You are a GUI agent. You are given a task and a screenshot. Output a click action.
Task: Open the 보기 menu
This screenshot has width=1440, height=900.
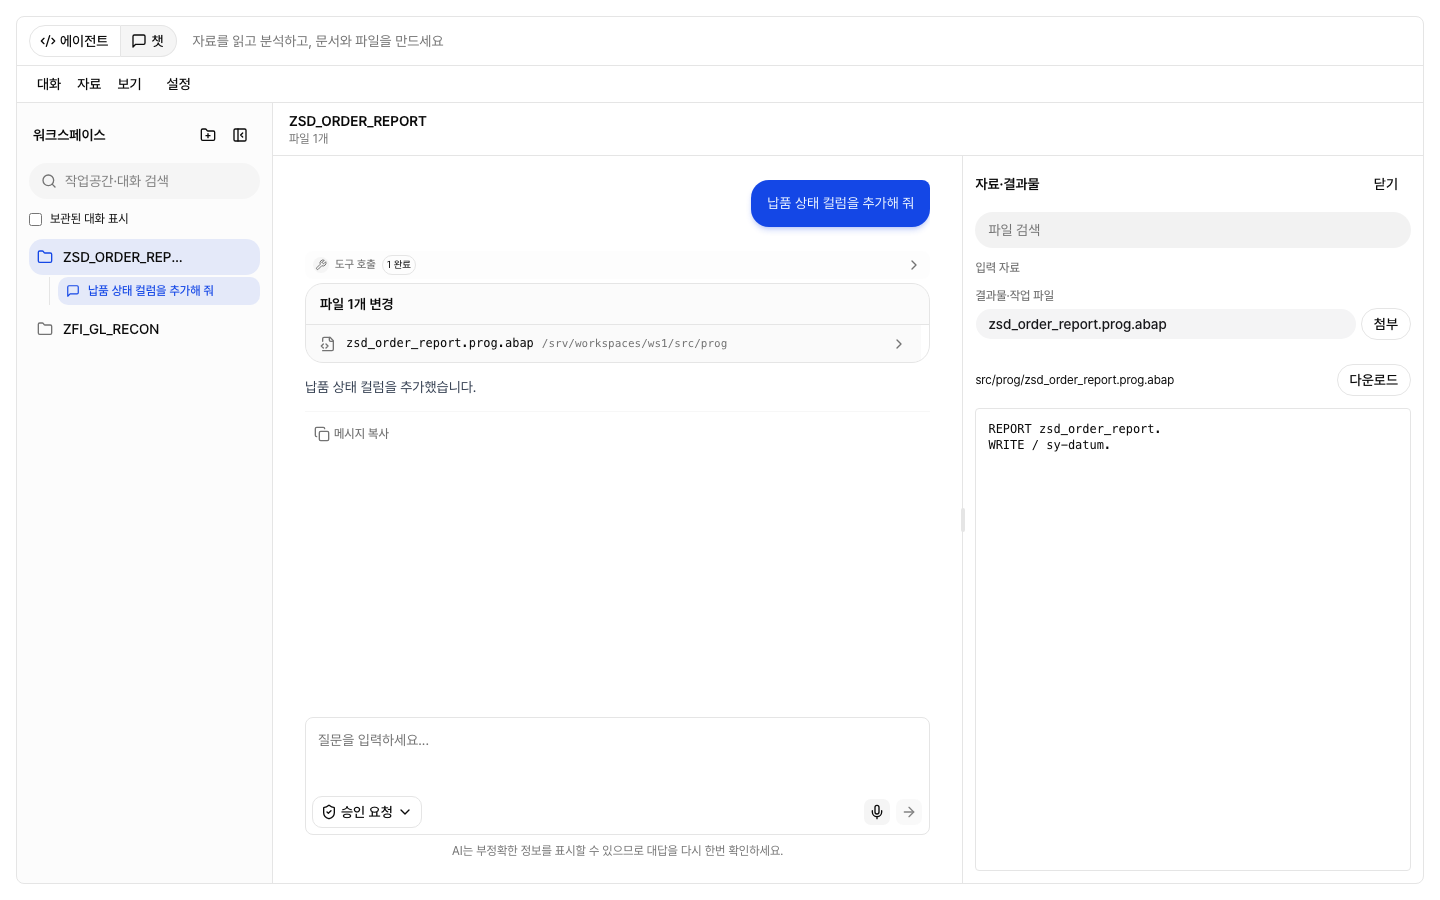pos(129,84)
